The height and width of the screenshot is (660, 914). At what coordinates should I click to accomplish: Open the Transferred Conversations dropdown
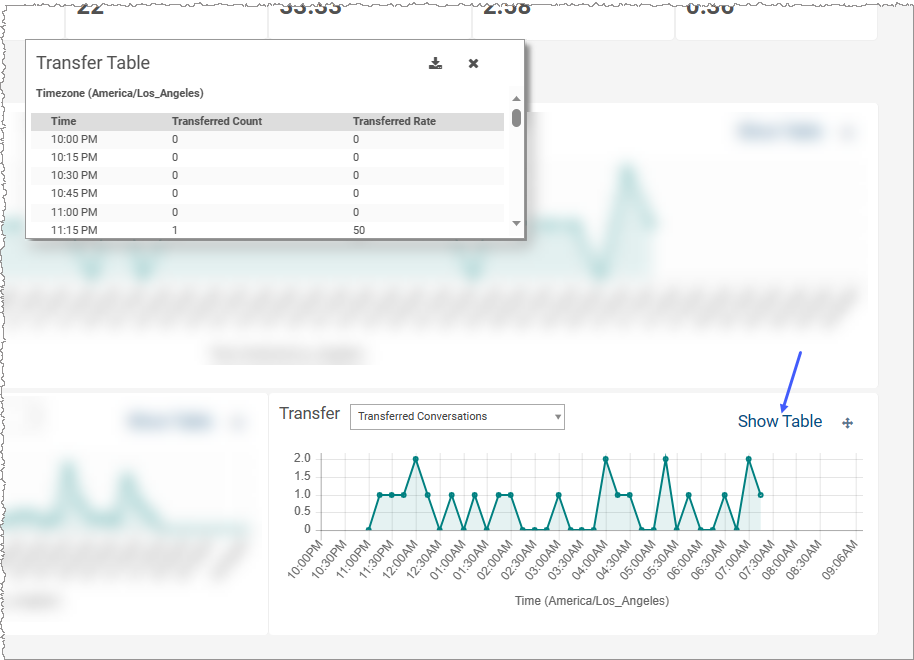[x=457, y=417]
